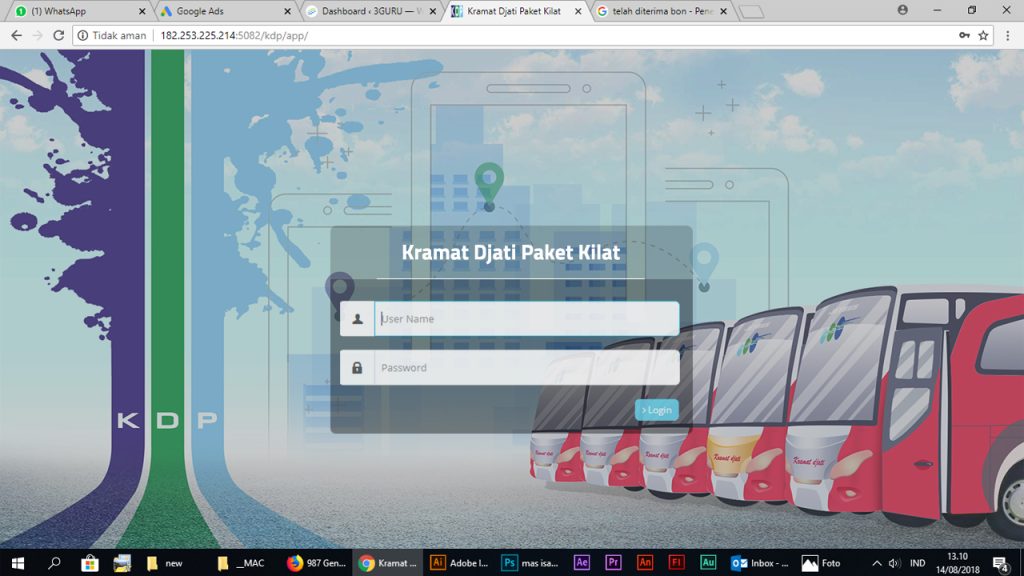The width and height of the screenshot is (1024, 576).
Task: Go back to the previous page
Action: click(x=16, y=35)
